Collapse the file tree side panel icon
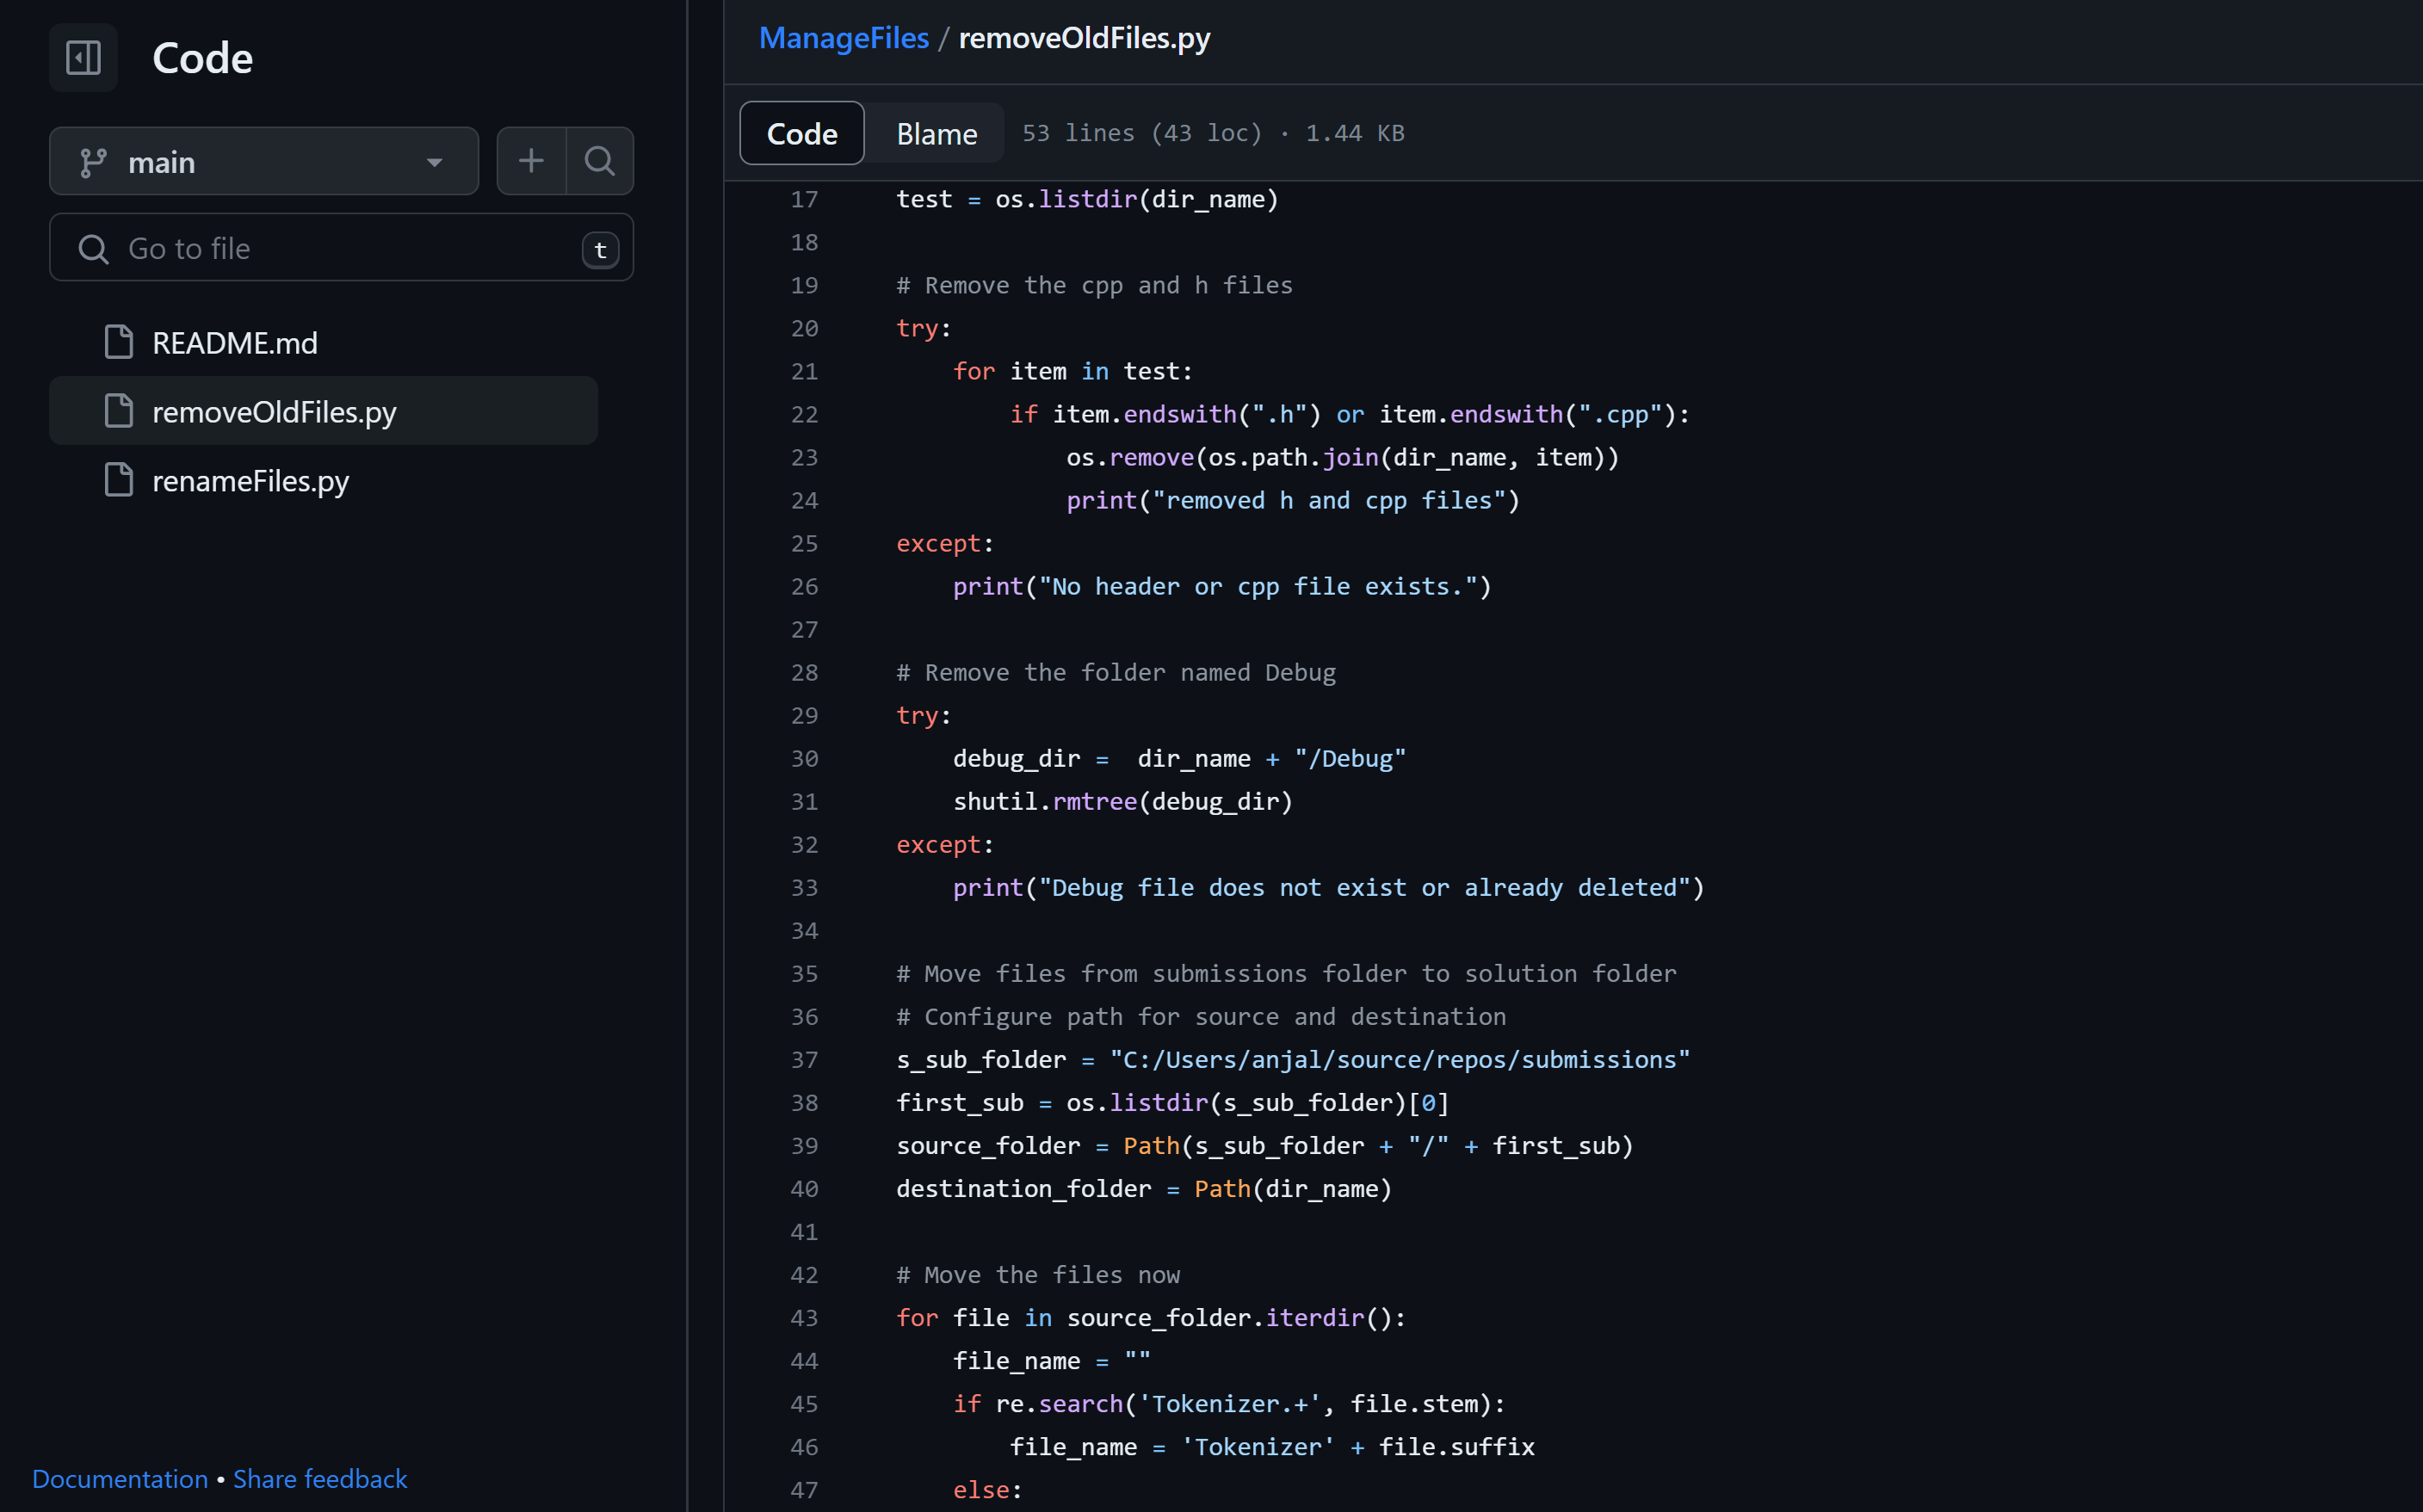Image resolution: width=2423 pixels, height=1512 pixels. pos(83,58)
